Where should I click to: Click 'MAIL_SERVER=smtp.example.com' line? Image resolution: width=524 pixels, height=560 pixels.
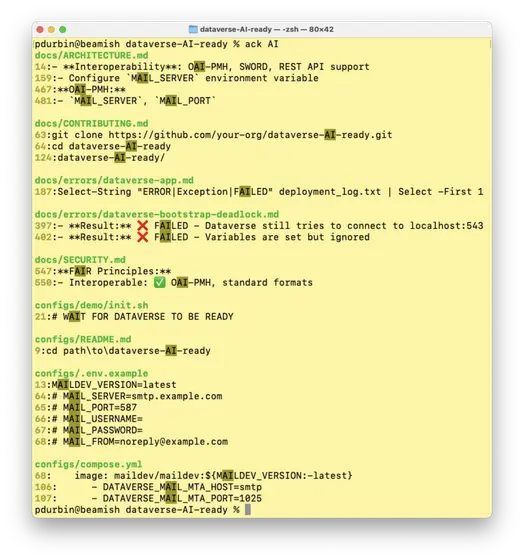[x=129, y=396]
